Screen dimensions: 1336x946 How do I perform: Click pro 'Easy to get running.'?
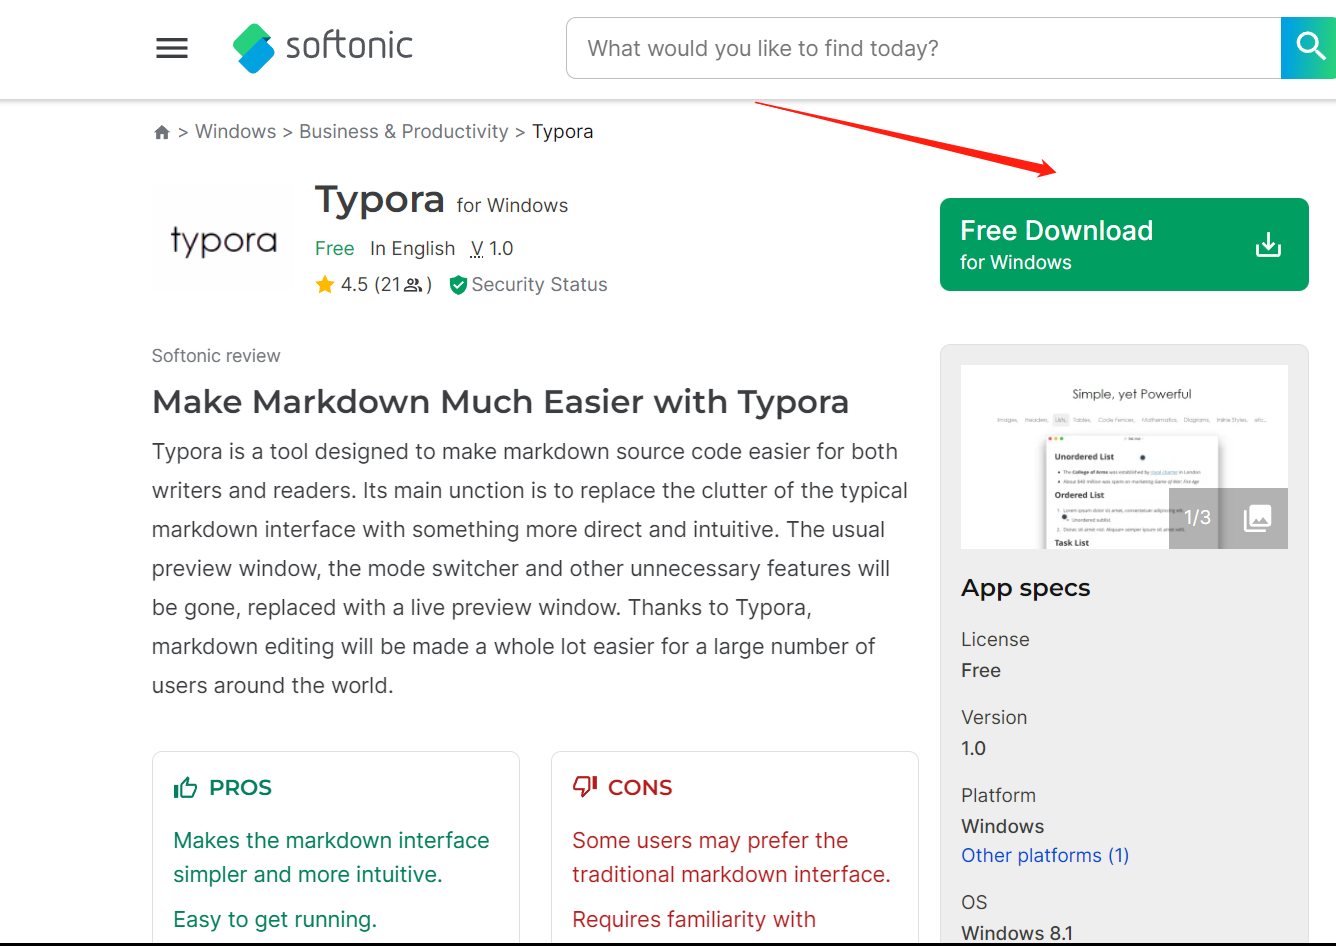pyautogui.click(x=275, y=920)
